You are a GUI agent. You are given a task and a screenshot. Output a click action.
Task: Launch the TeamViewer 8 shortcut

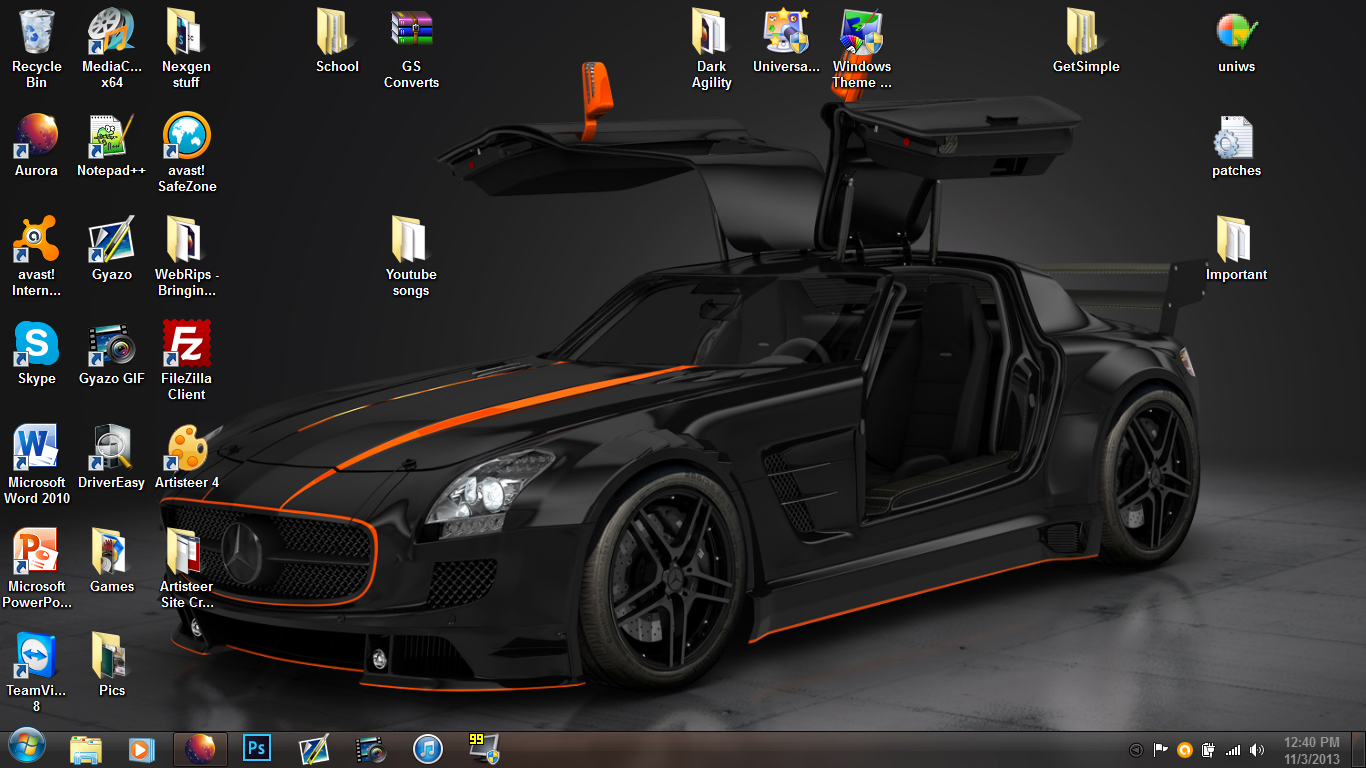point(37,671)
